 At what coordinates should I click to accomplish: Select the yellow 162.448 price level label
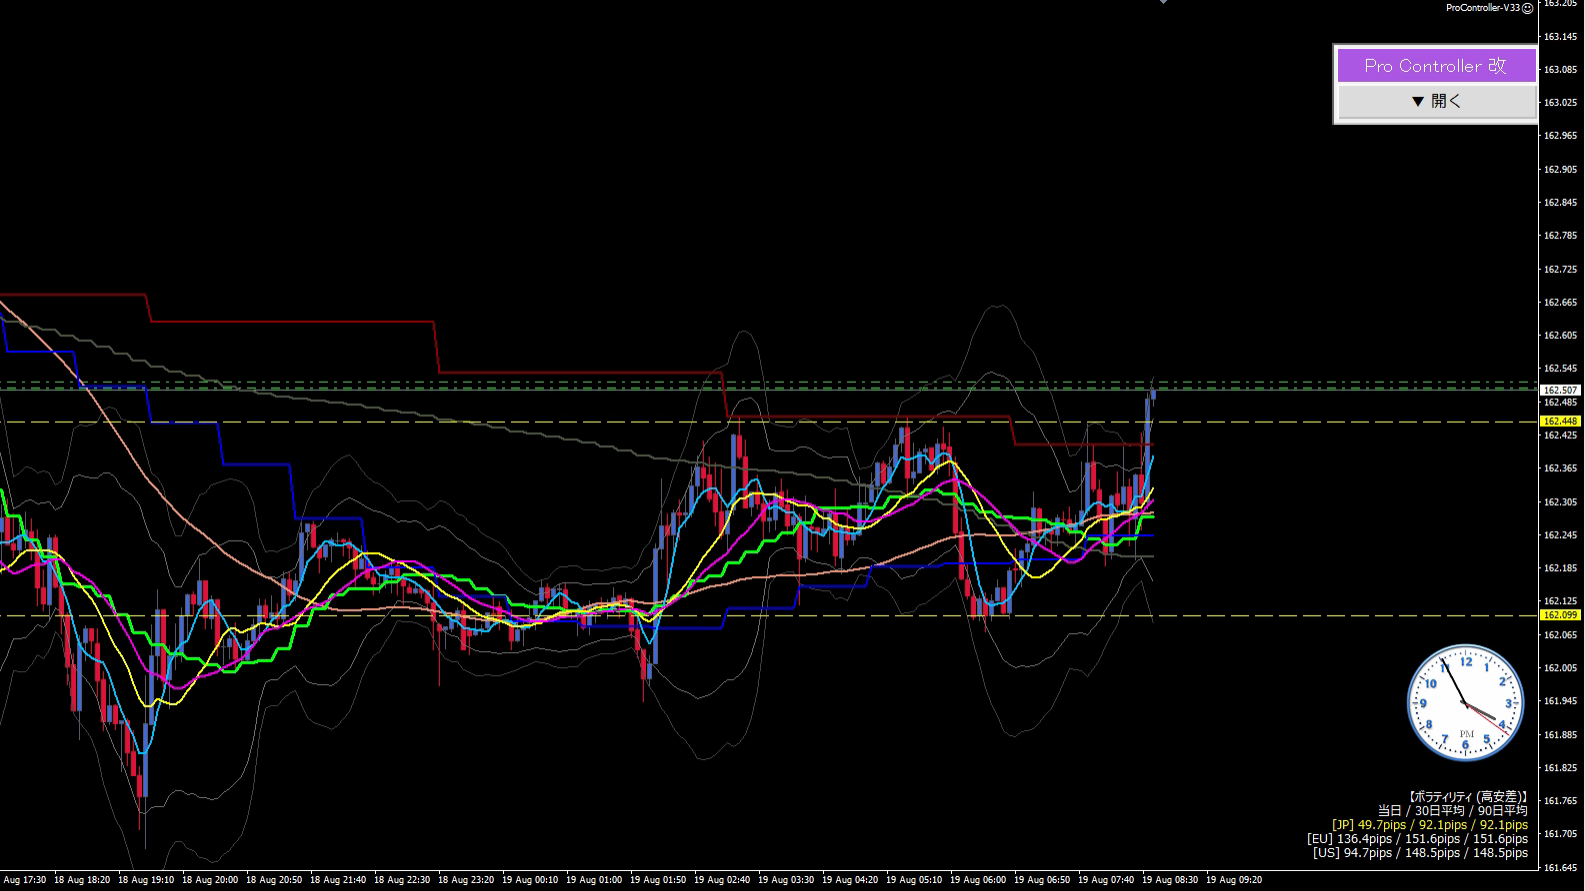pos(1560,421)
